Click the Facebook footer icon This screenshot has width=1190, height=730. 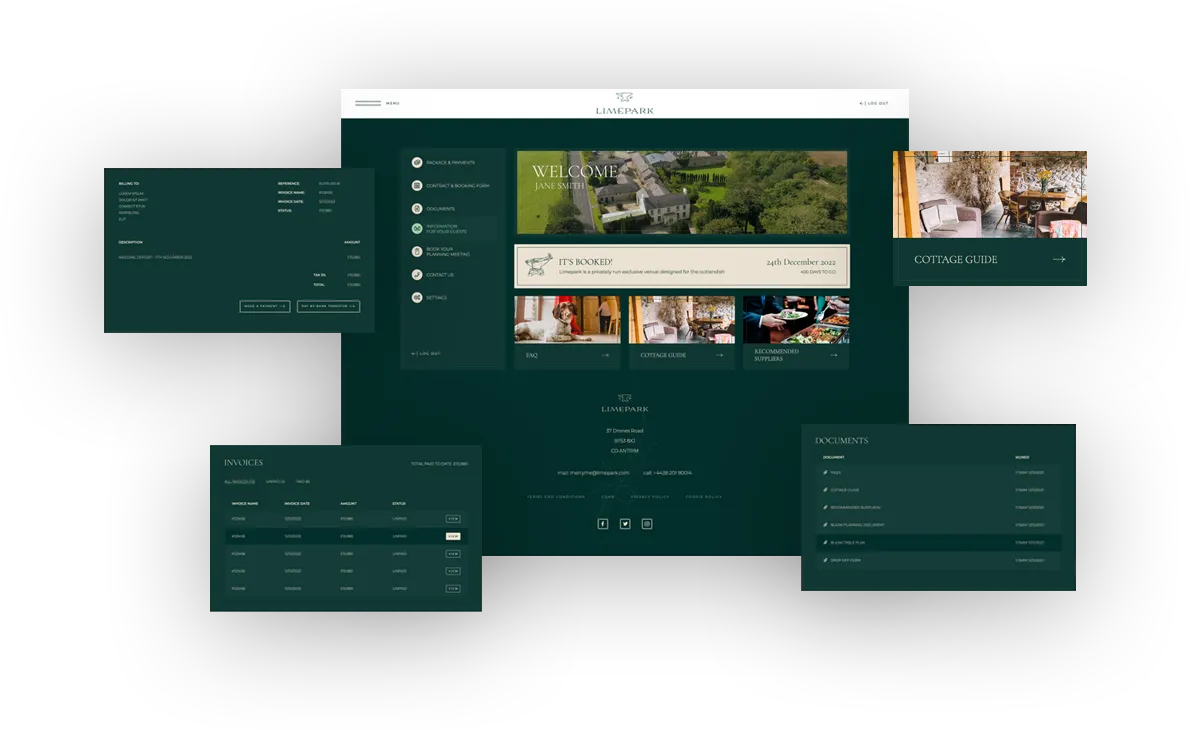pos(603,523)
